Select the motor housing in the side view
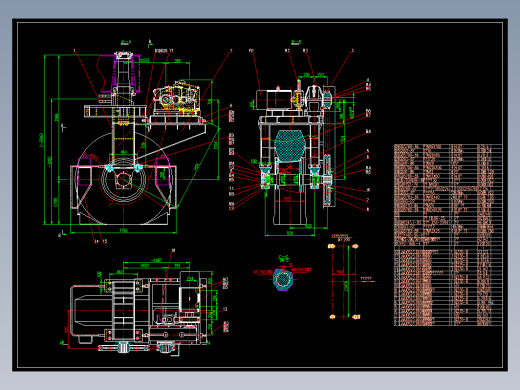520x390 pixels. pos(274,99)
